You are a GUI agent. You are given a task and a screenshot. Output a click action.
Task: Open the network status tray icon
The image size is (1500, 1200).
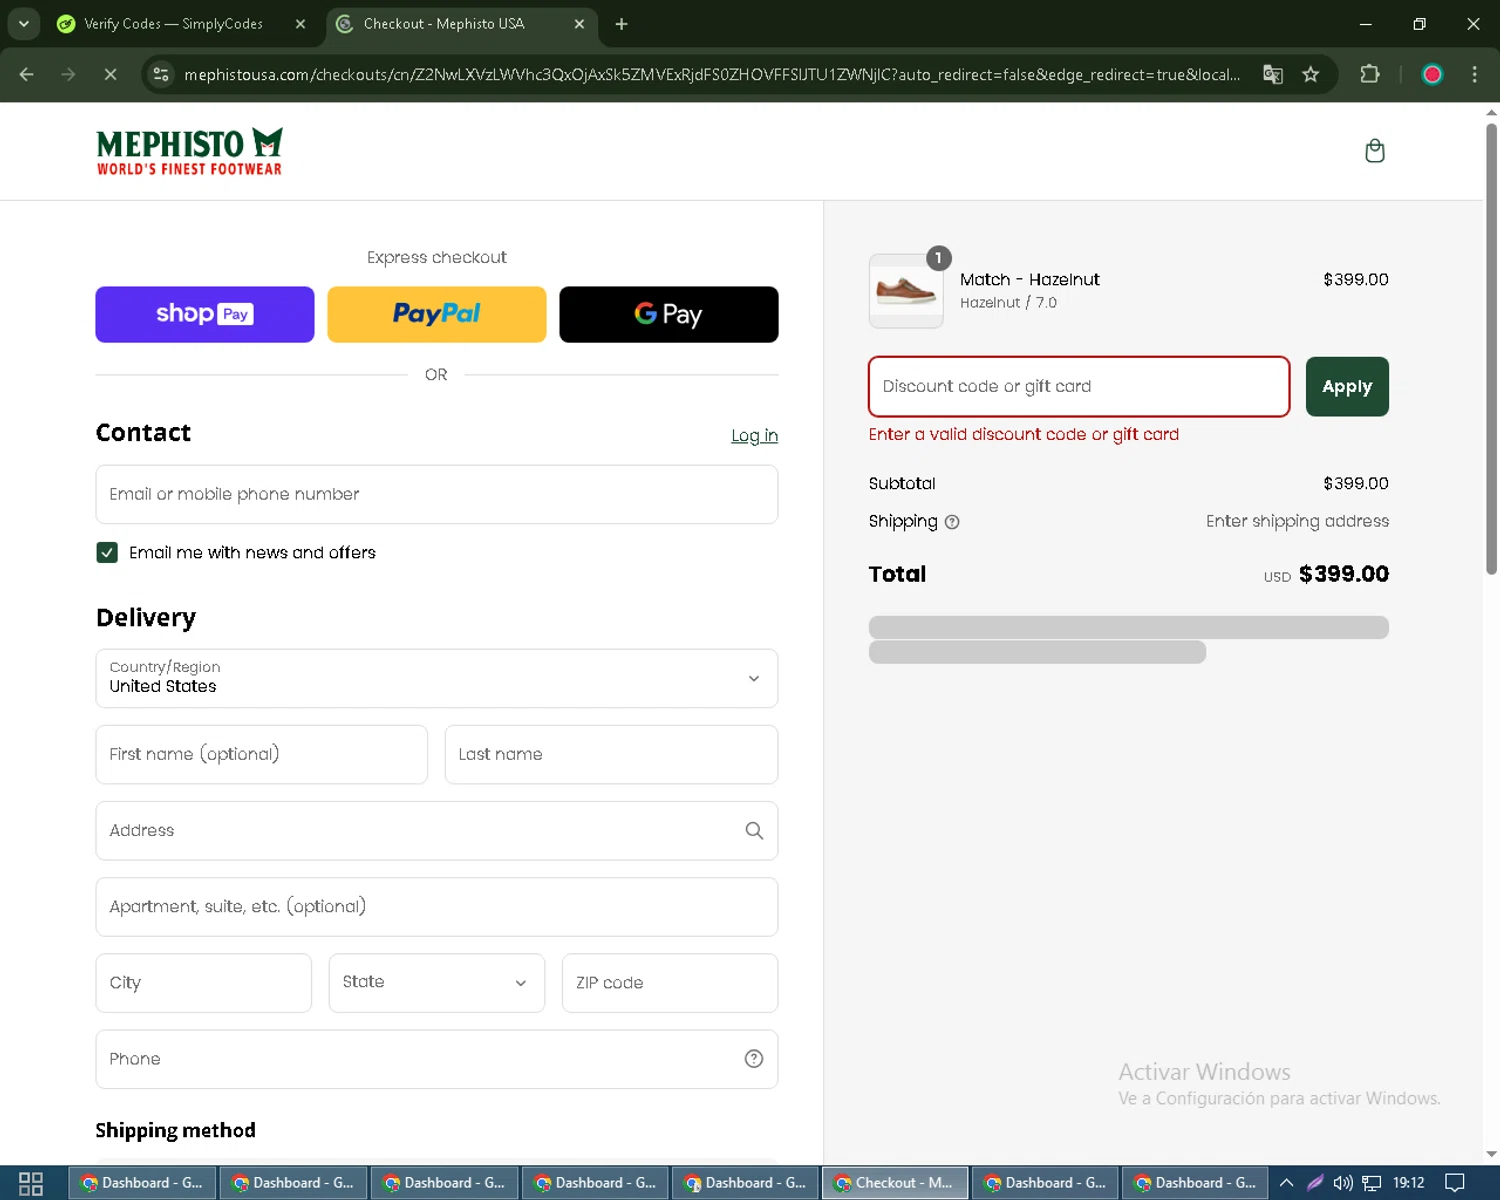pyautogui.click(x=1372, y=1183)
